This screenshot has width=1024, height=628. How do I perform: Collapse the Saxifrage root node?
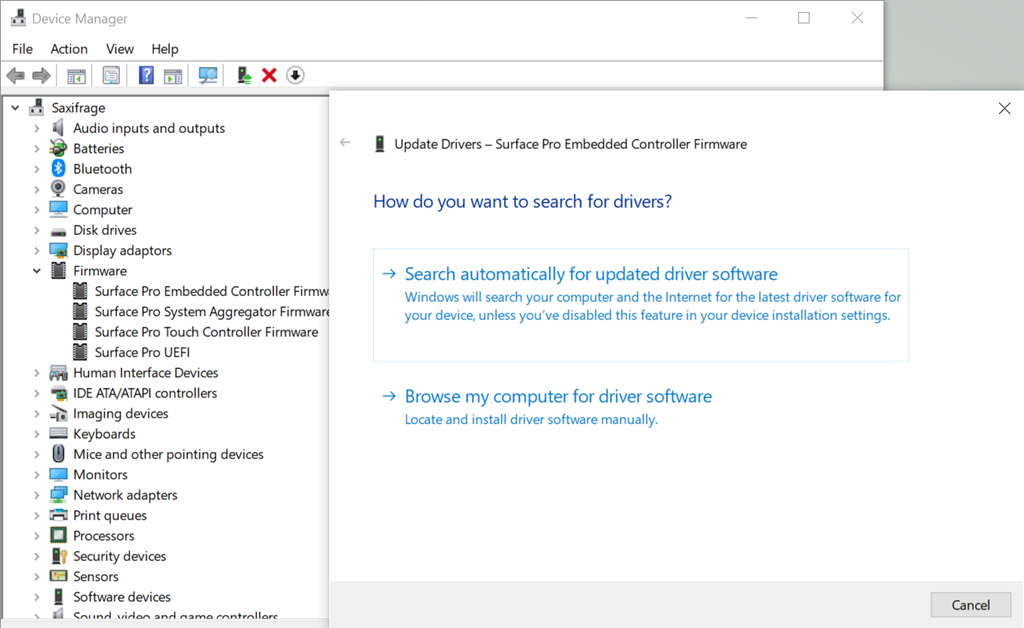click(x=16, y=108)
